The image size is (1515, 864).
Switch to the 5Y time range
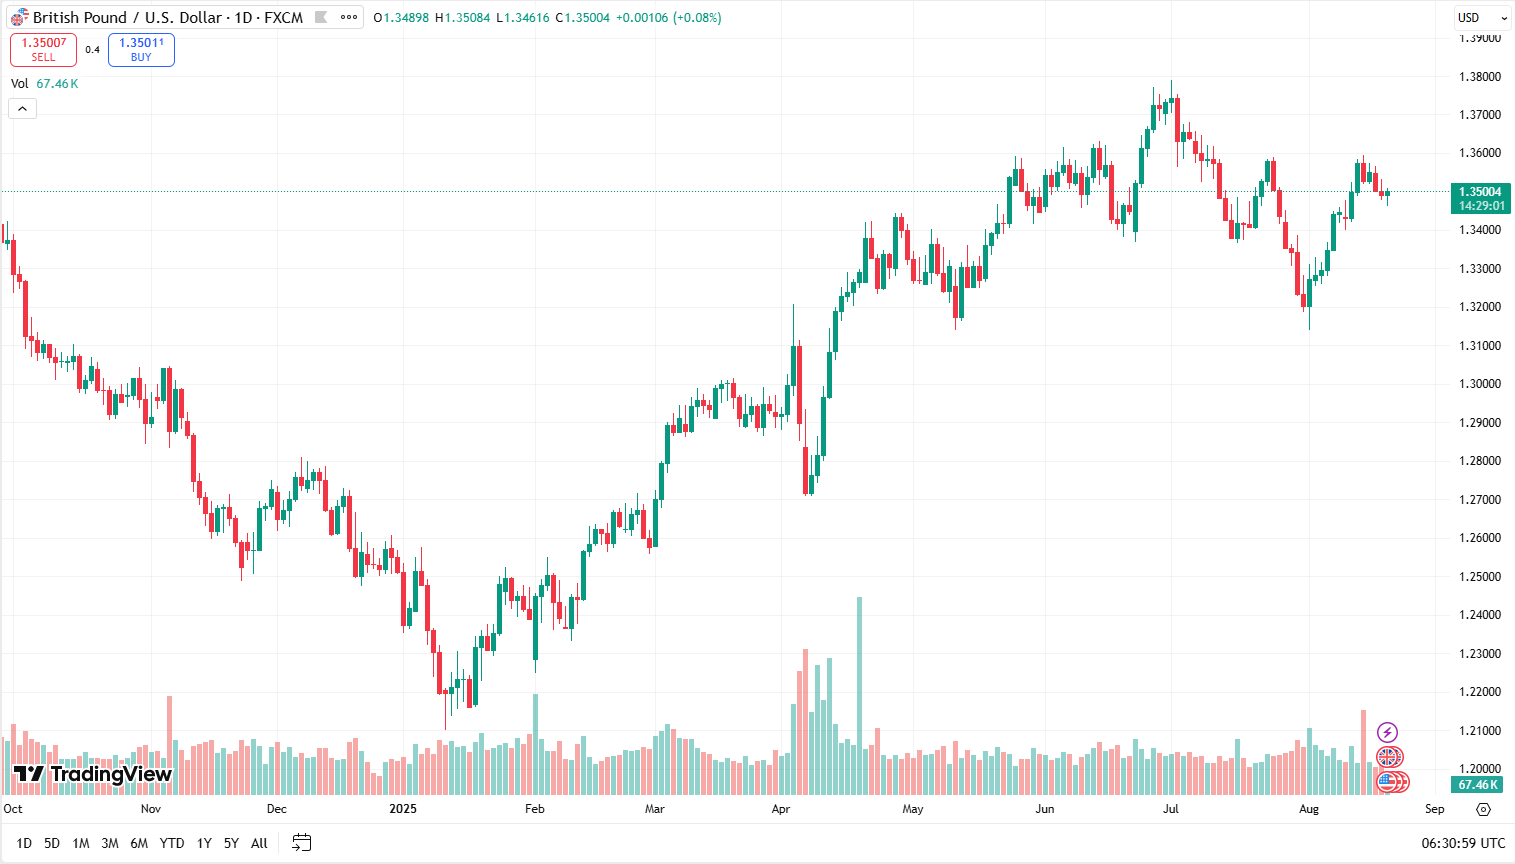point(231,843)
